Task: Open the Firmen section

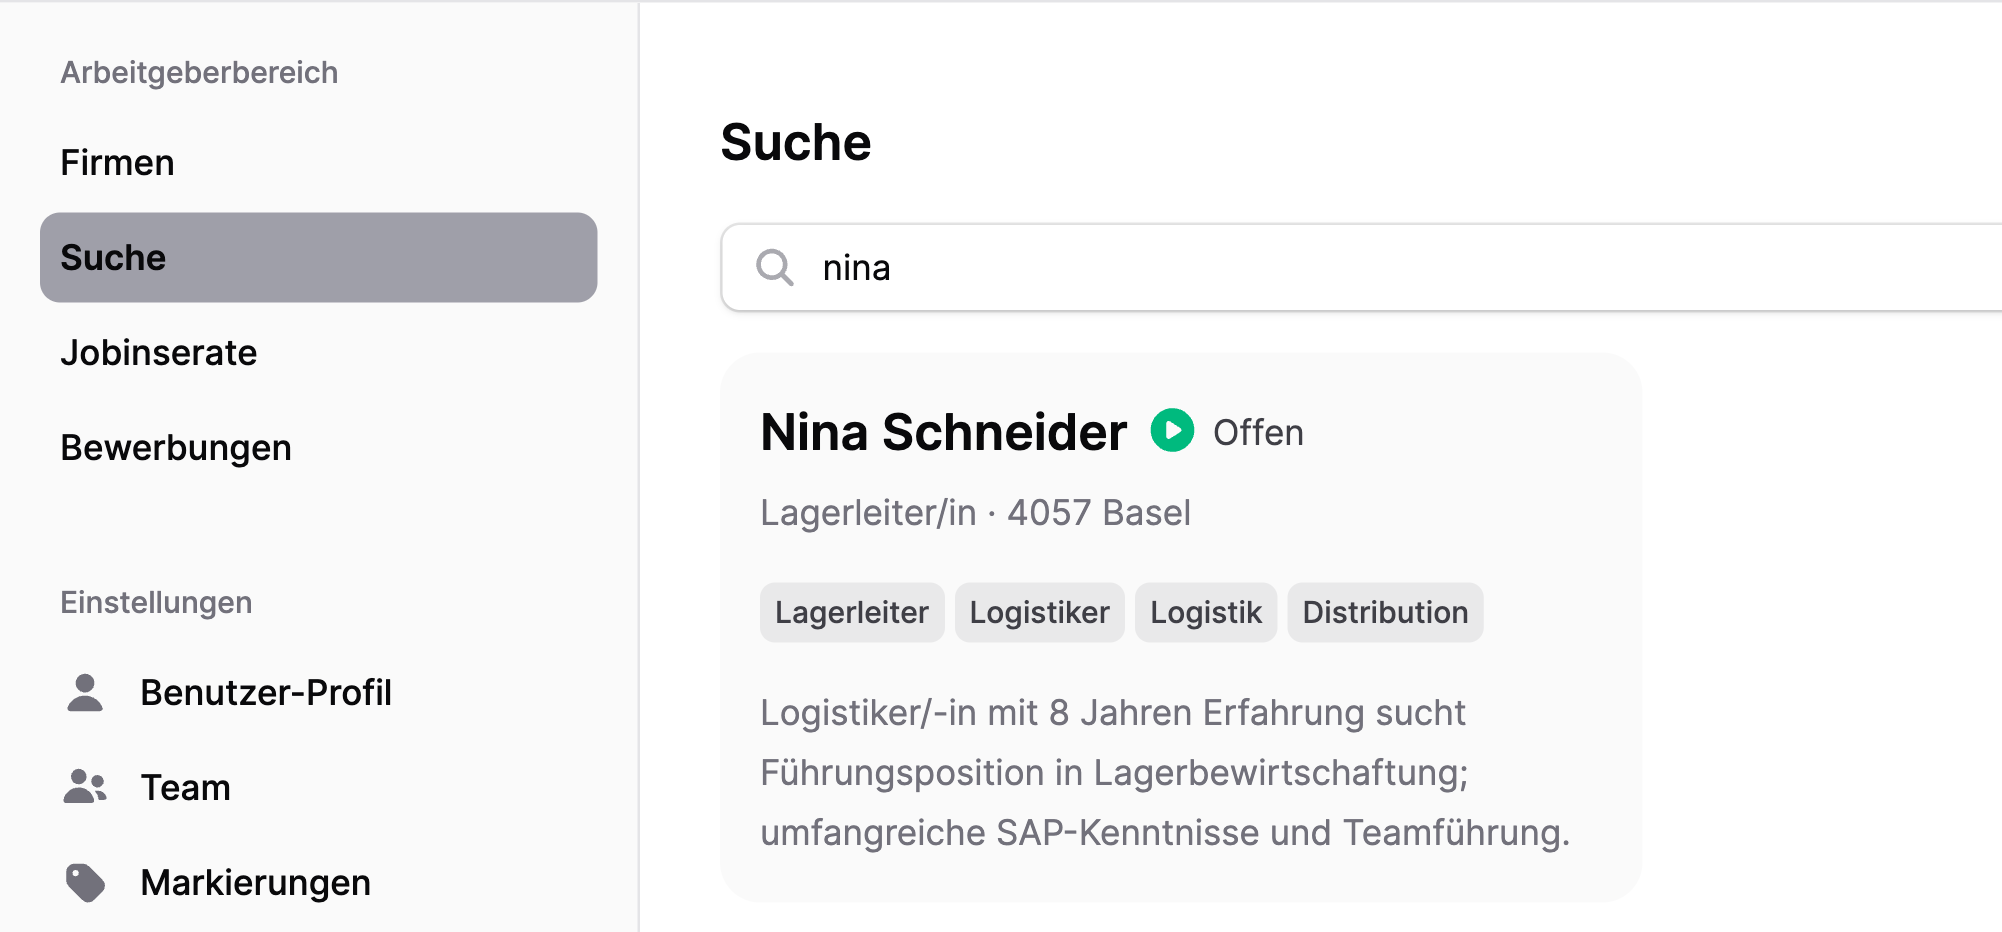Action: point(117,161)
